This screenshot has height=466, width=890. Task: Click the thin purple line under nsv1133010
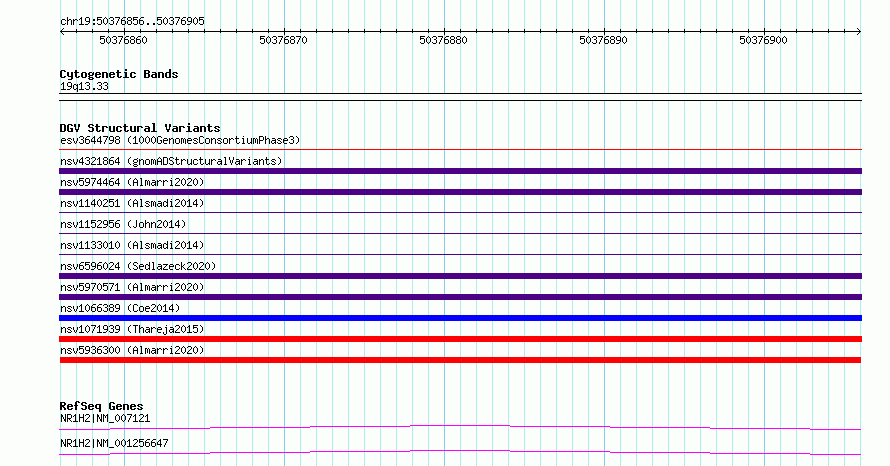click(x=461, y=255)
